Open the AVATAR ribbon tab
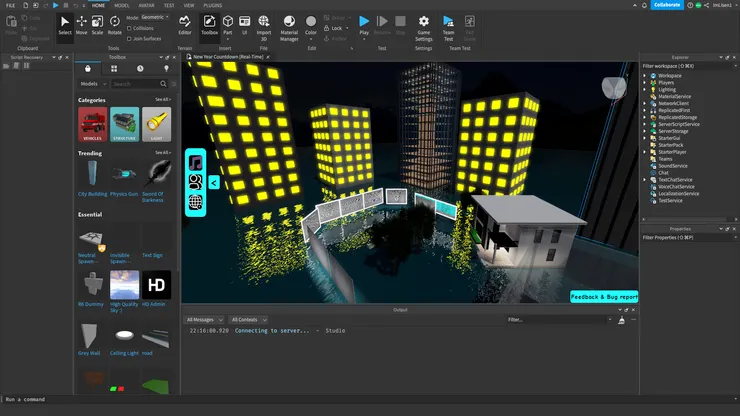 pos(146,5)
